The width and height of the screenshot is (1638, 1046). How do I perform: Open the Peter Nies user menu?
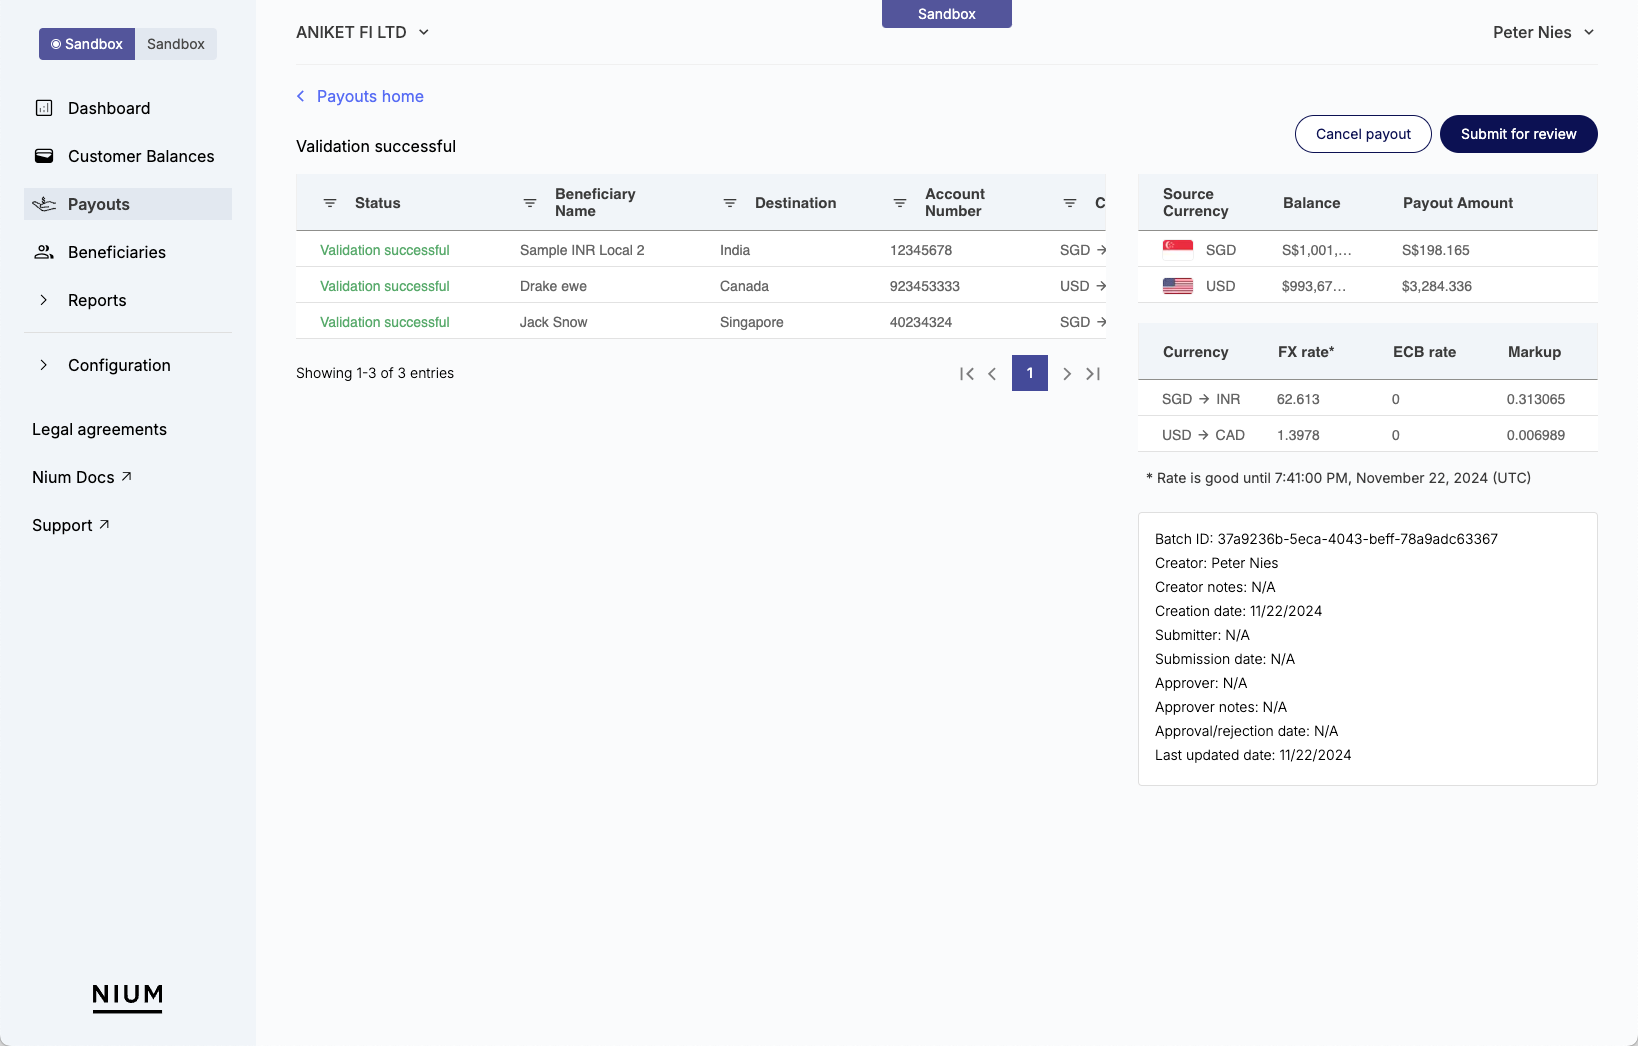point(1543,32)
